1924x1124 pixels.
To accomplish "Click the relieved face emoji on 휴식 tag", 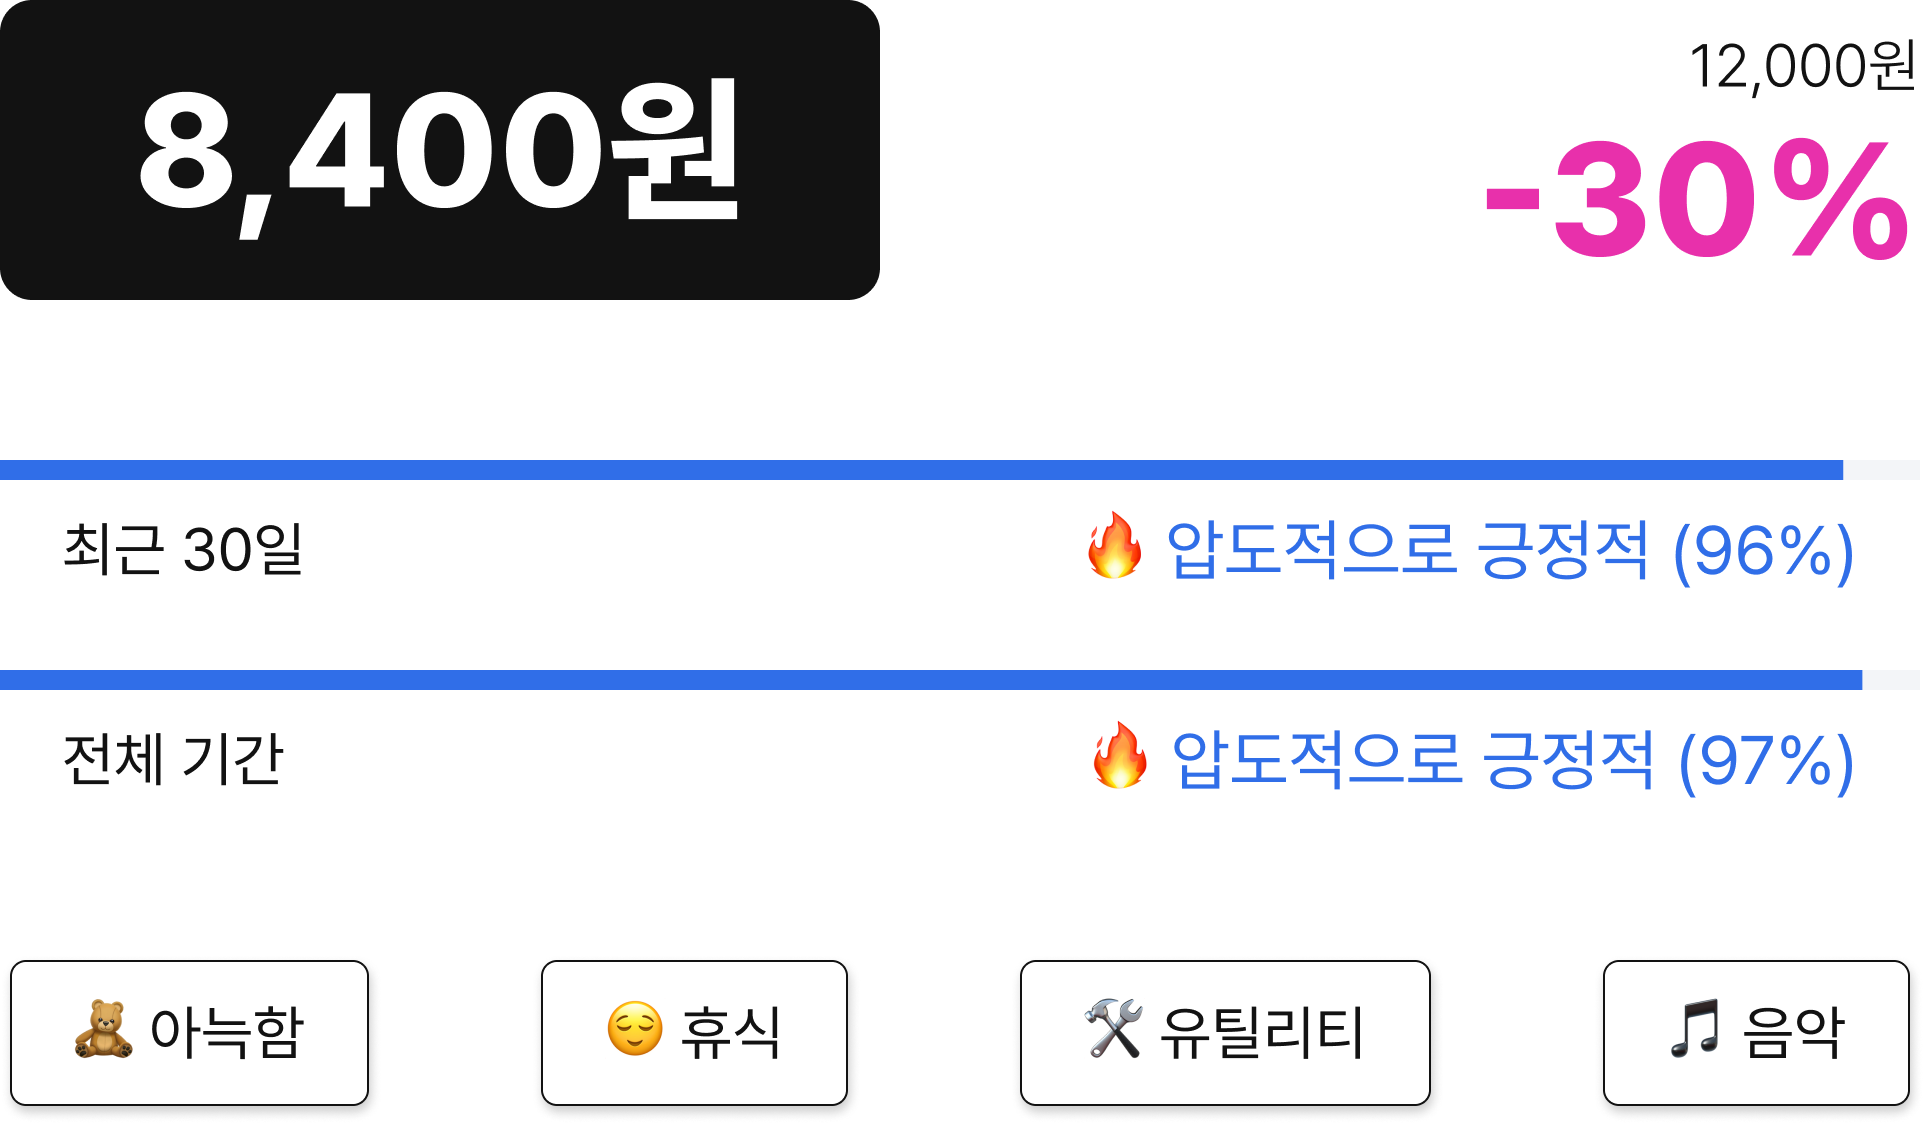I will pyautogui.click(x=635, y=1029).
